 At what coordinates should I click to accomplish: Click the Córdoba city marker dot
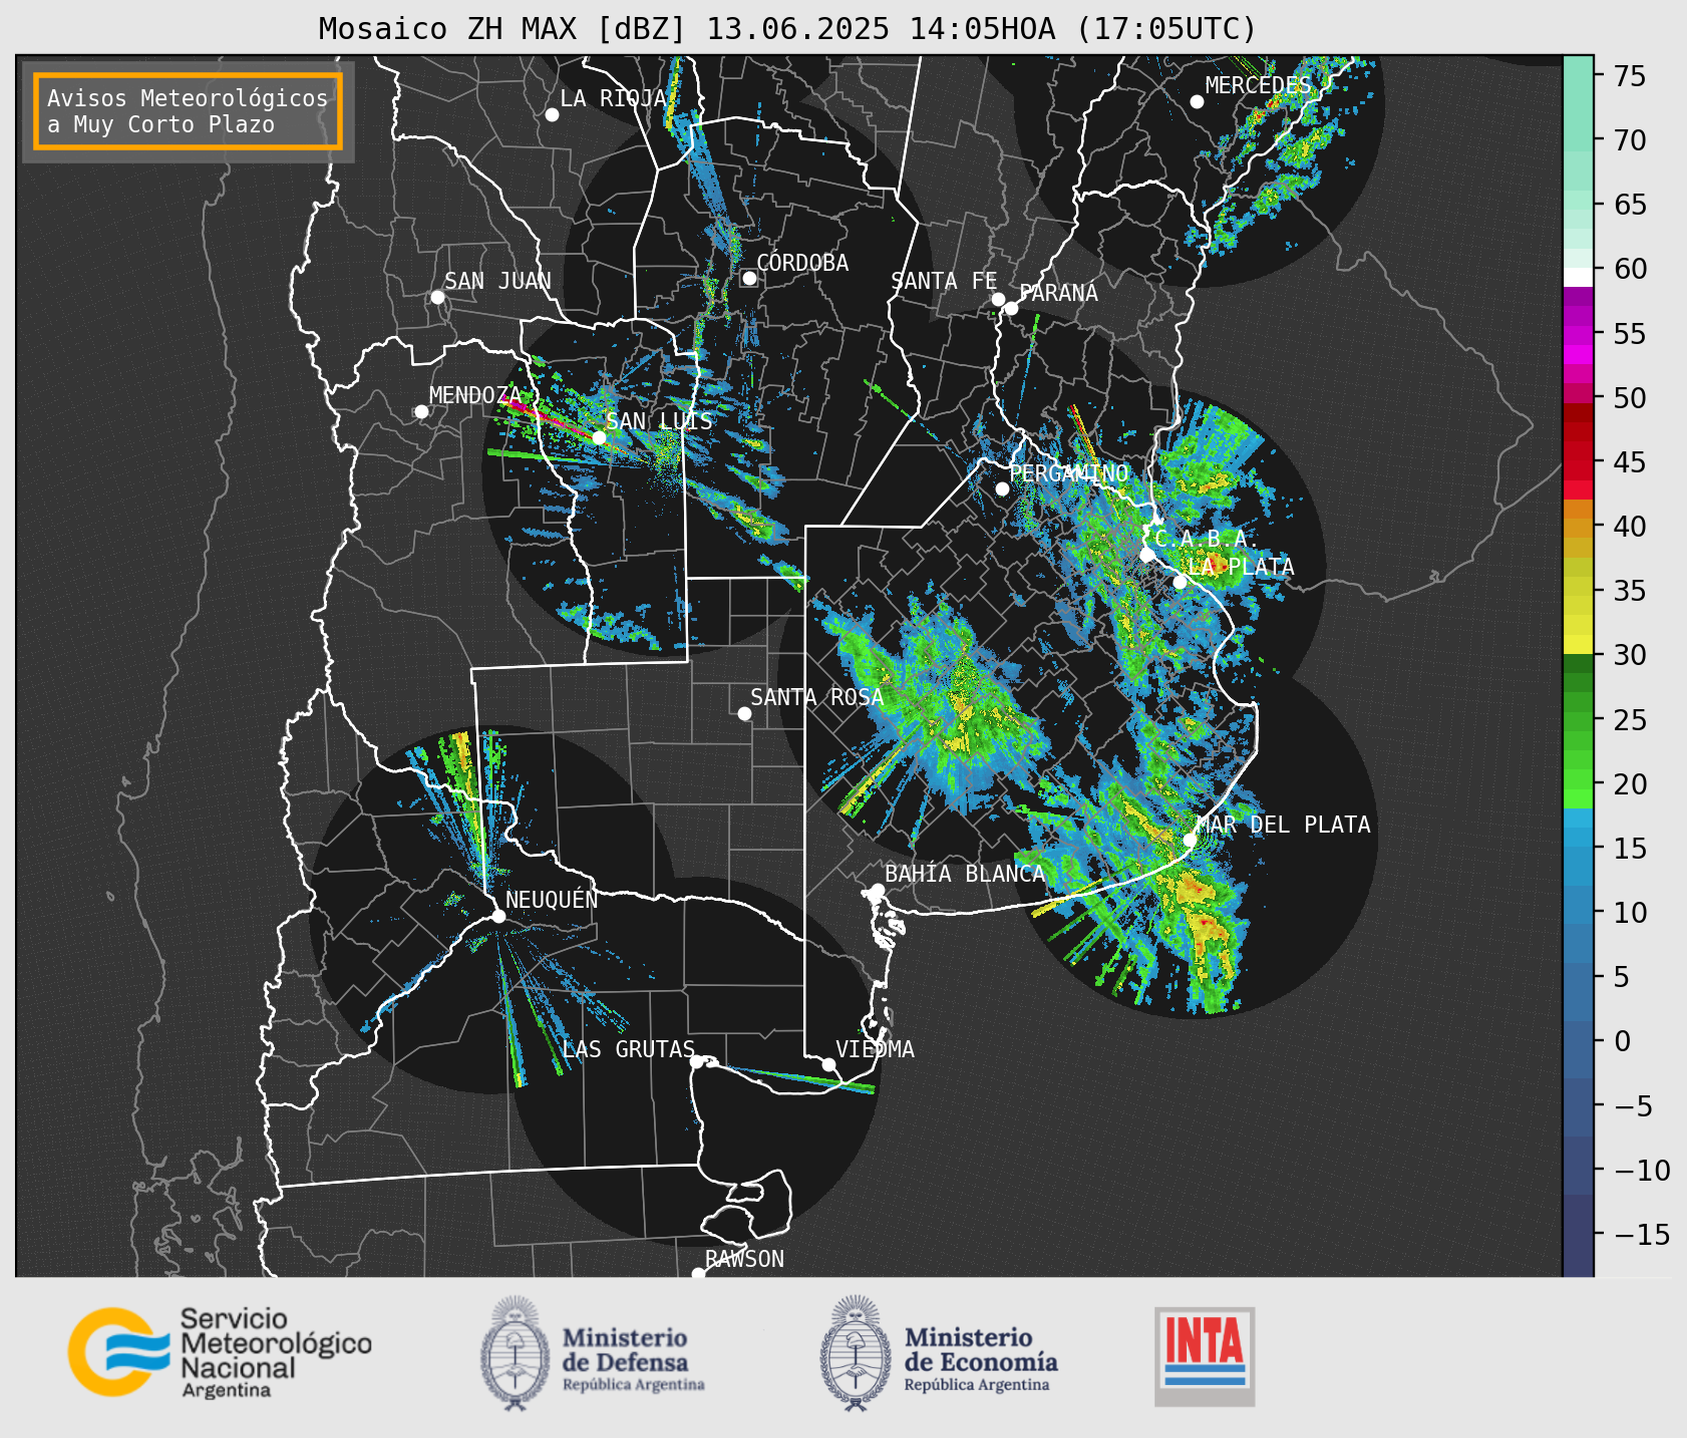click(x=749, y=278)
